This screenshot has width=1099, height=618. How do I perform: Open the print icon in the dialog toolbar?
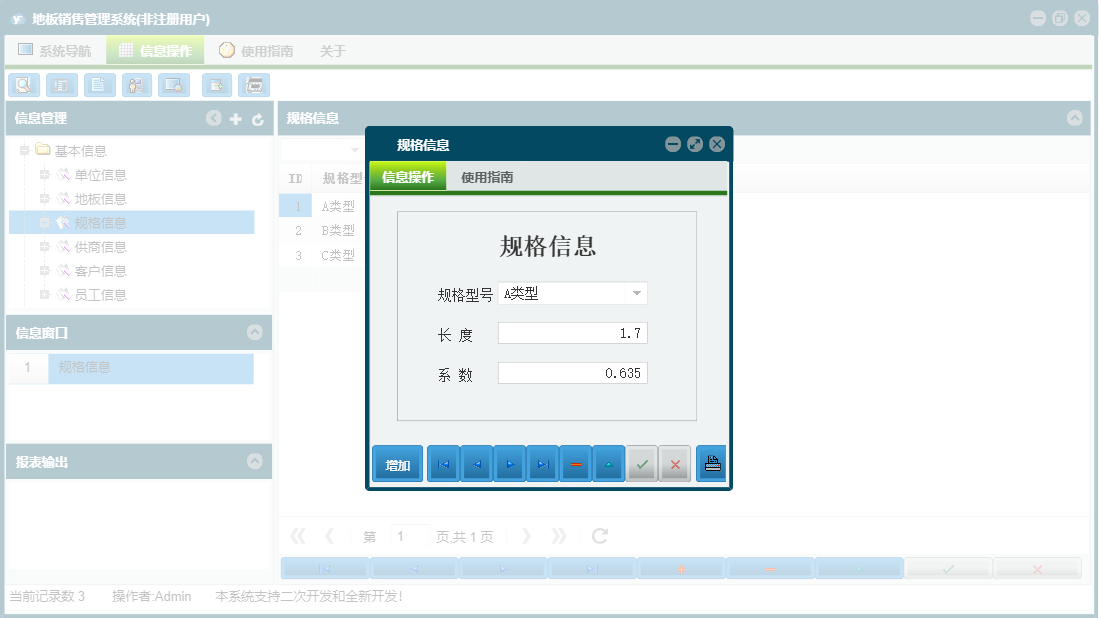click(711, 463)
